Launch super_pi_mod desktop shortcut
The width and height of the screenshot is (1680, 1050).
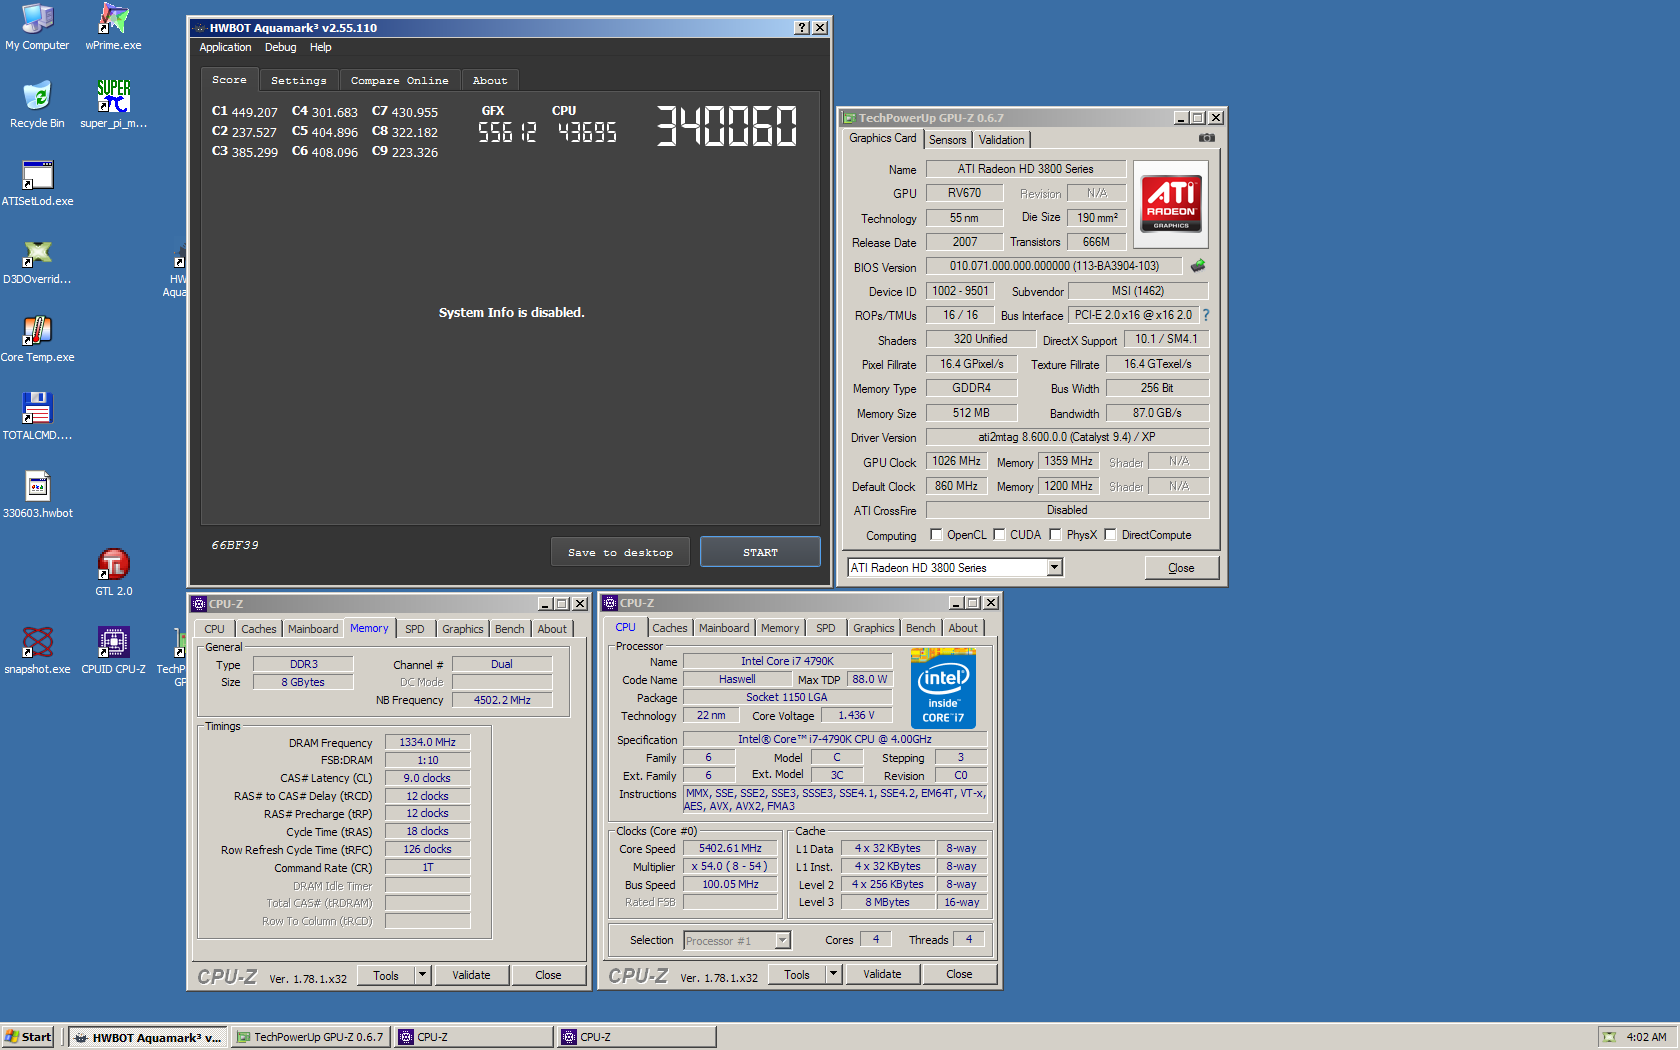click(113, 104)
